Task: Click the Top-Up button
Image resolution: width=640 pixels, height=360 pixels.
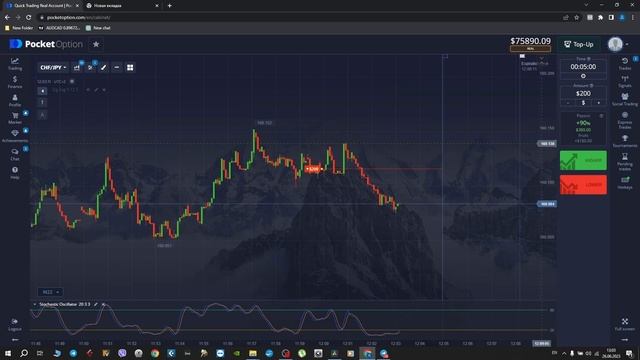Action: point(578,44)
